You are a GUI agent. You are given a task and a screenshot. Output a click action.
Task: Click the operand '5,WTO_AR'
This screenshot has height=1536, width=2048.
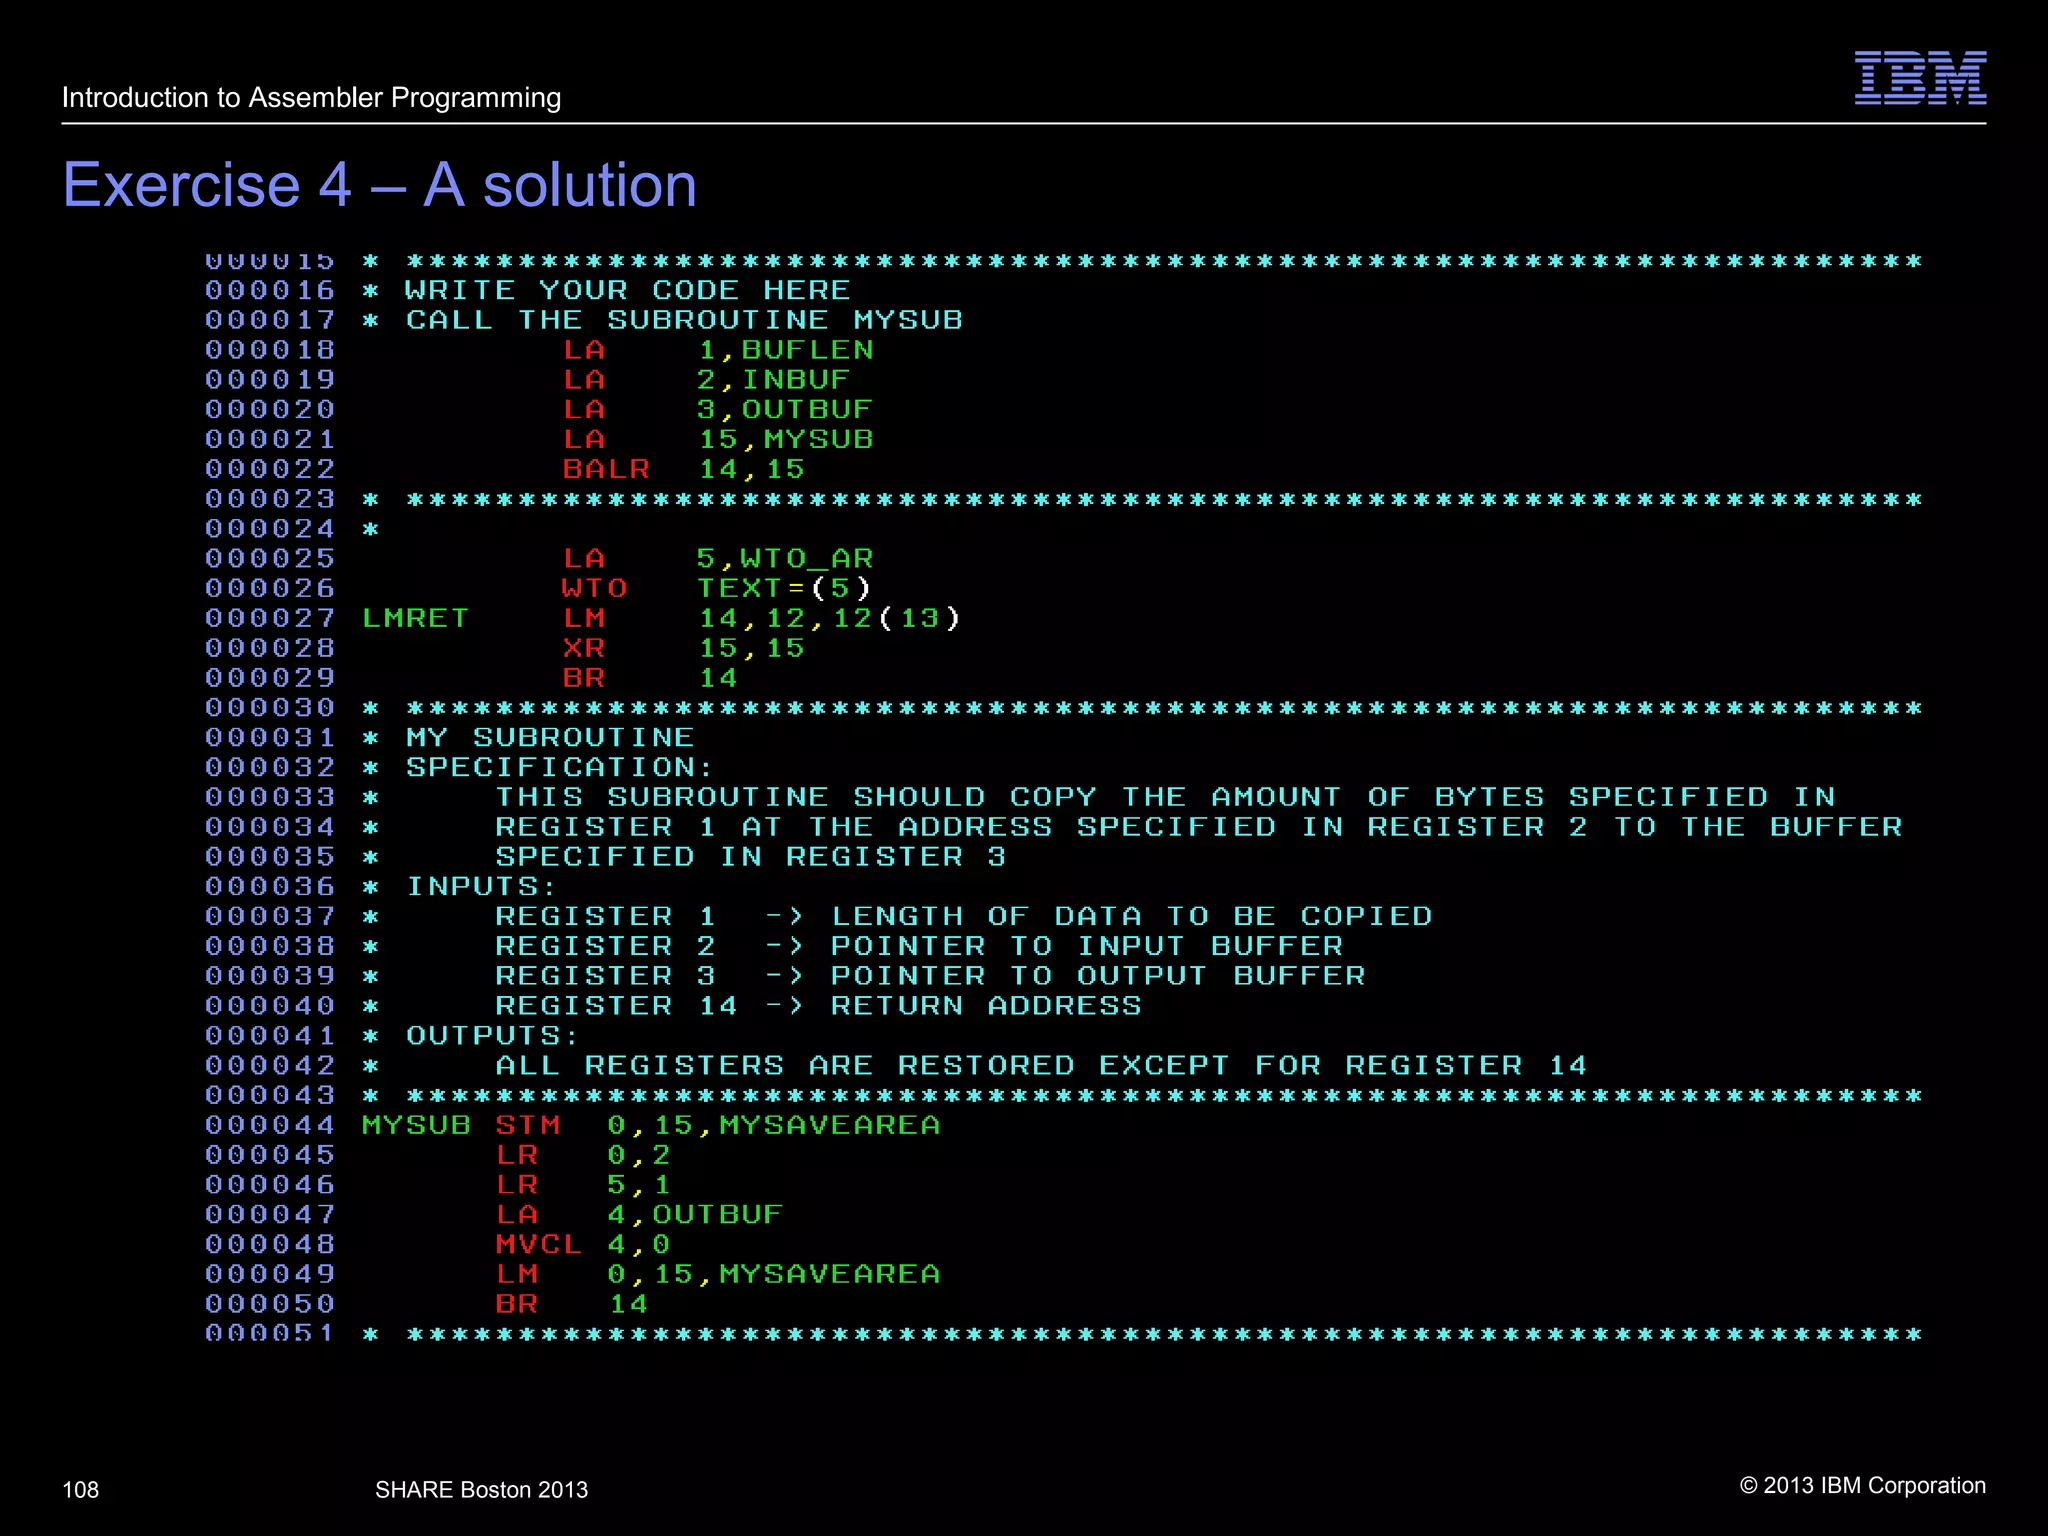(786, 558)
